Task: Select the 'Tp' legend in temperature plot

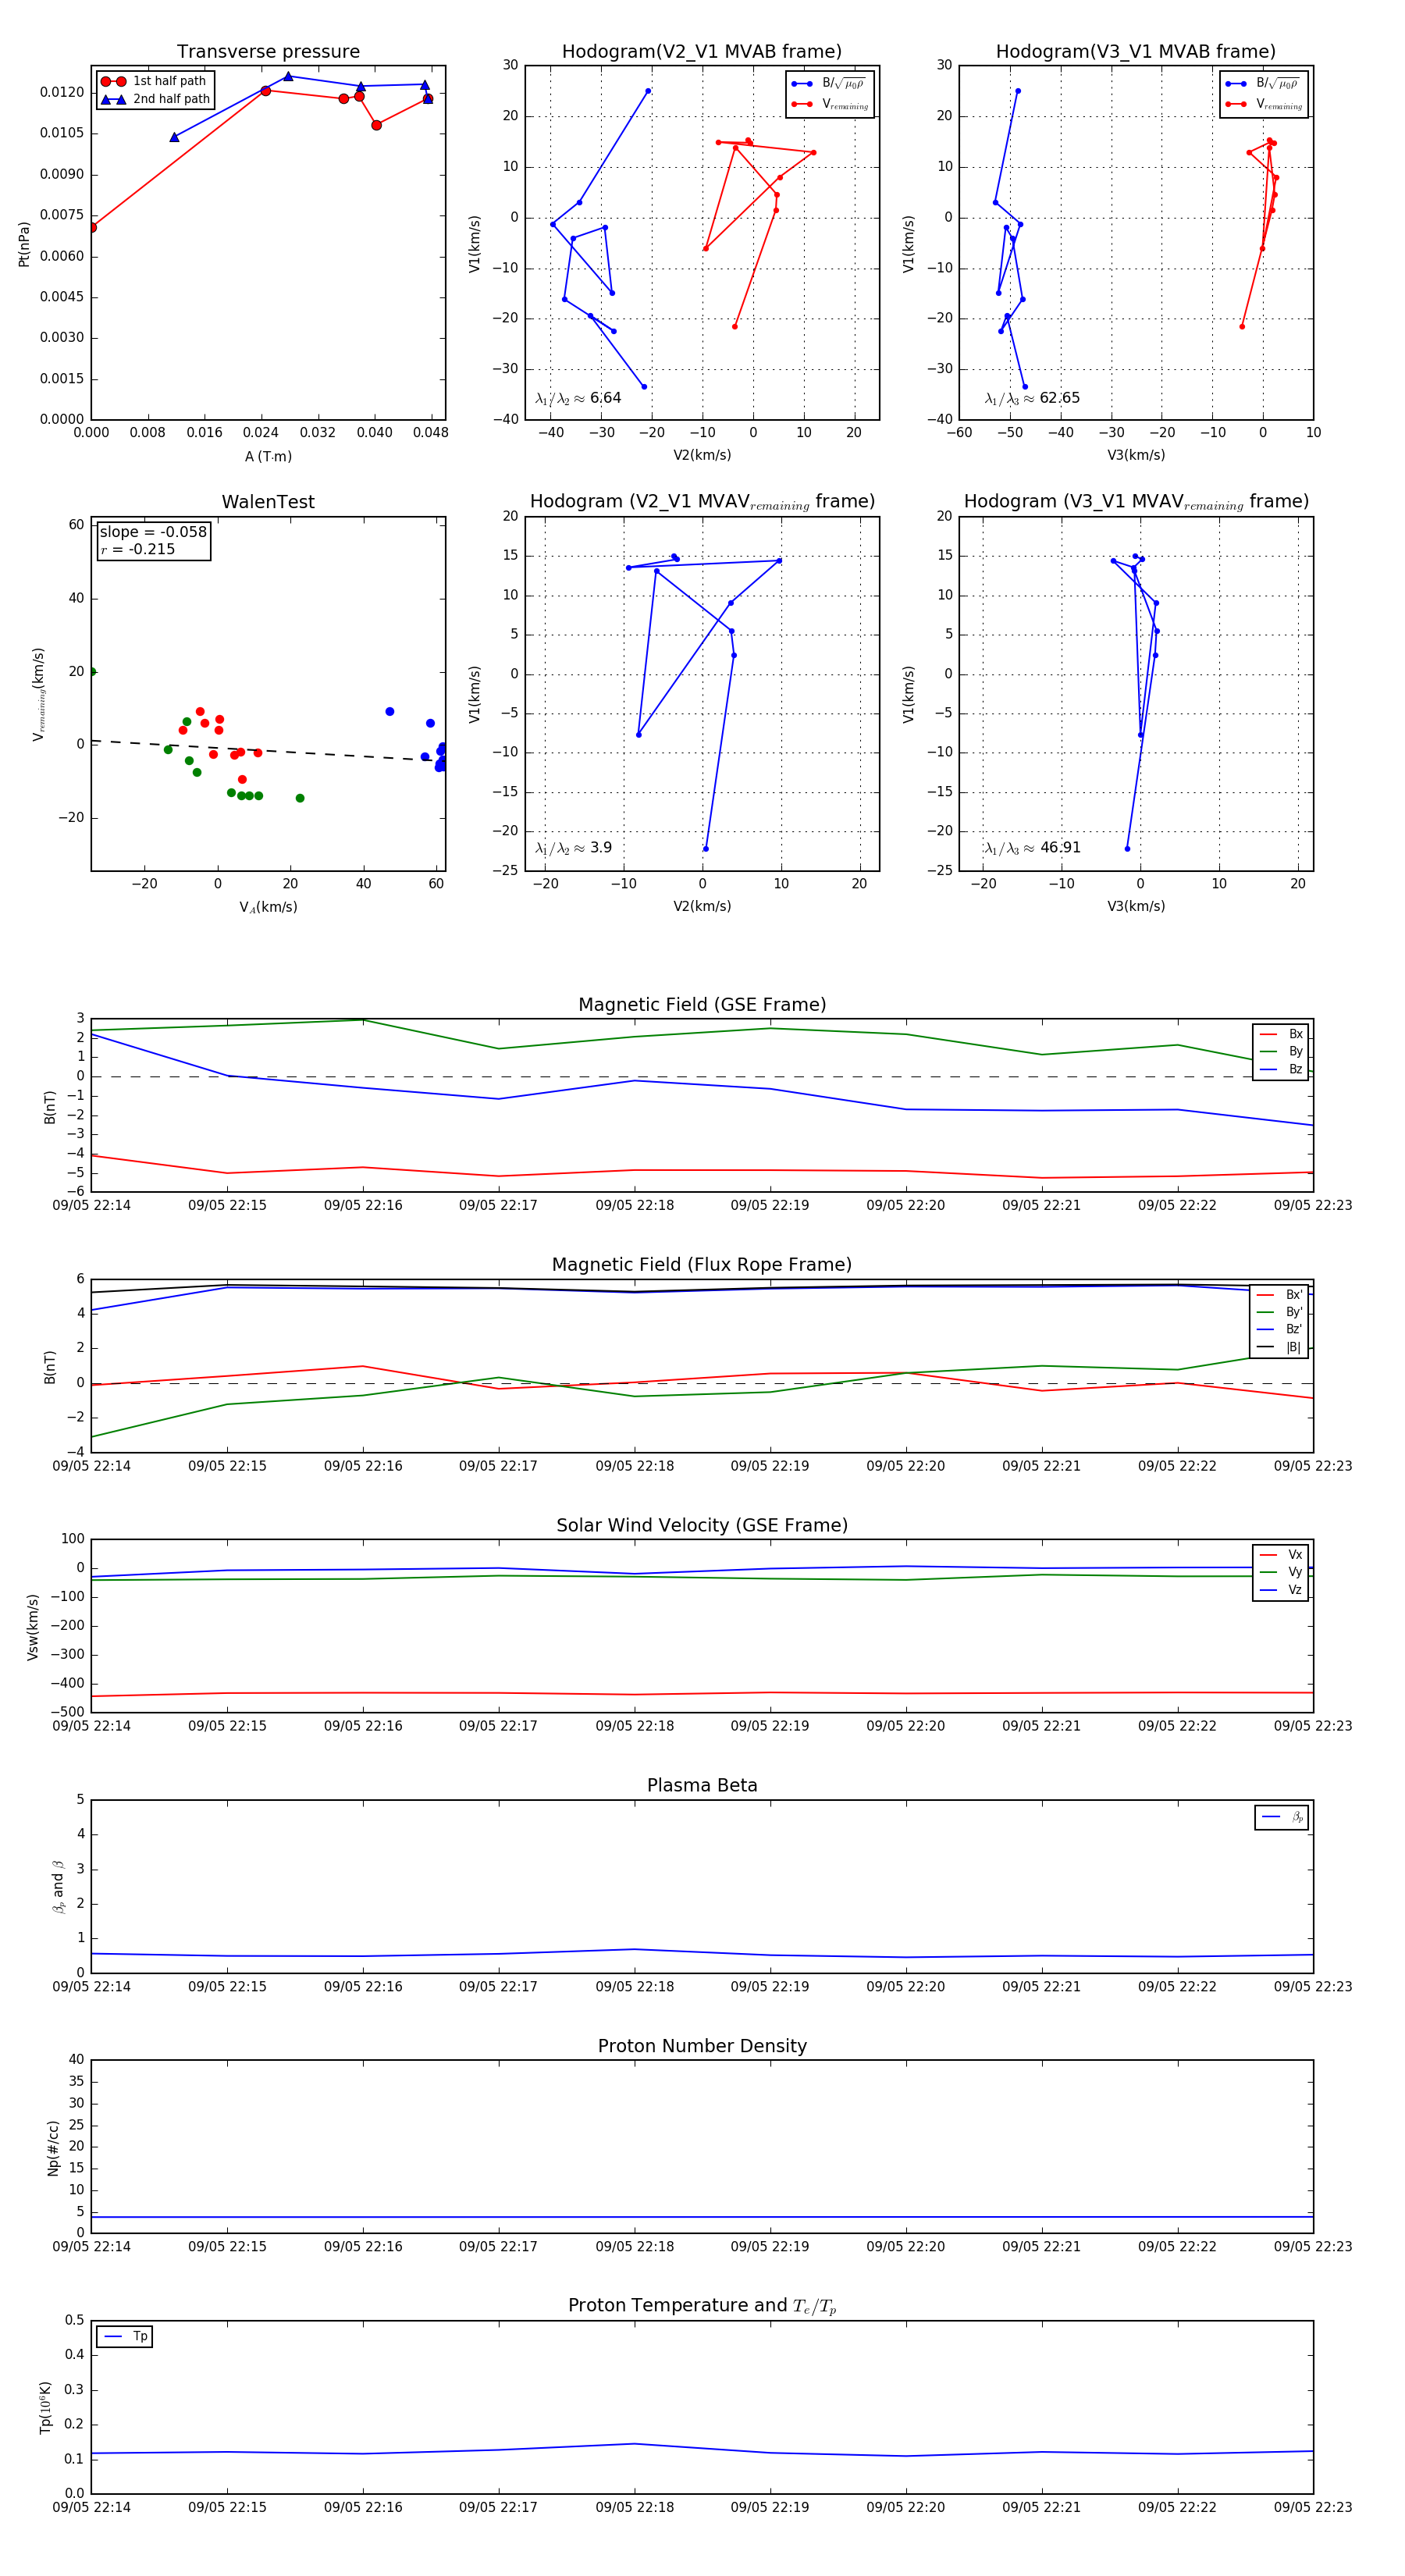Action: [x=125, y=2336]
